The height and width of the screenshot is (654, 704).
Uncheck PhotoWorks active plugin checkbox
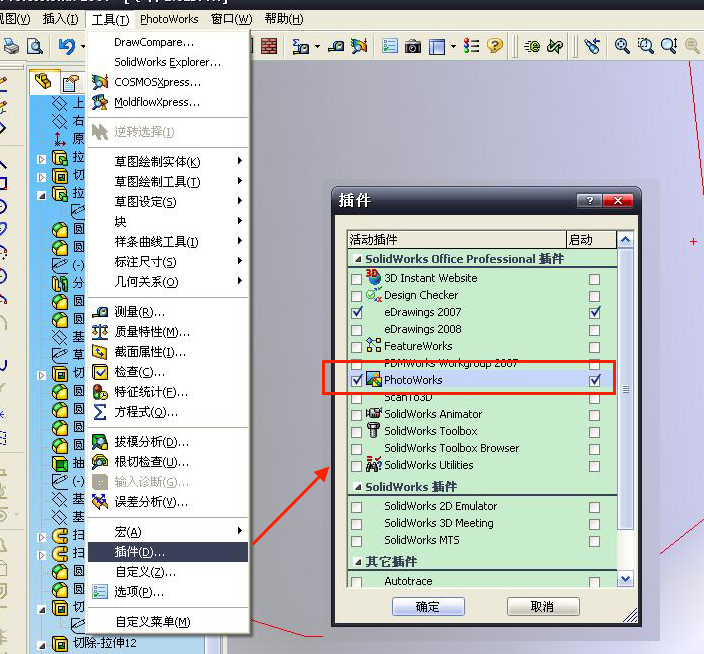click(356, 381)
